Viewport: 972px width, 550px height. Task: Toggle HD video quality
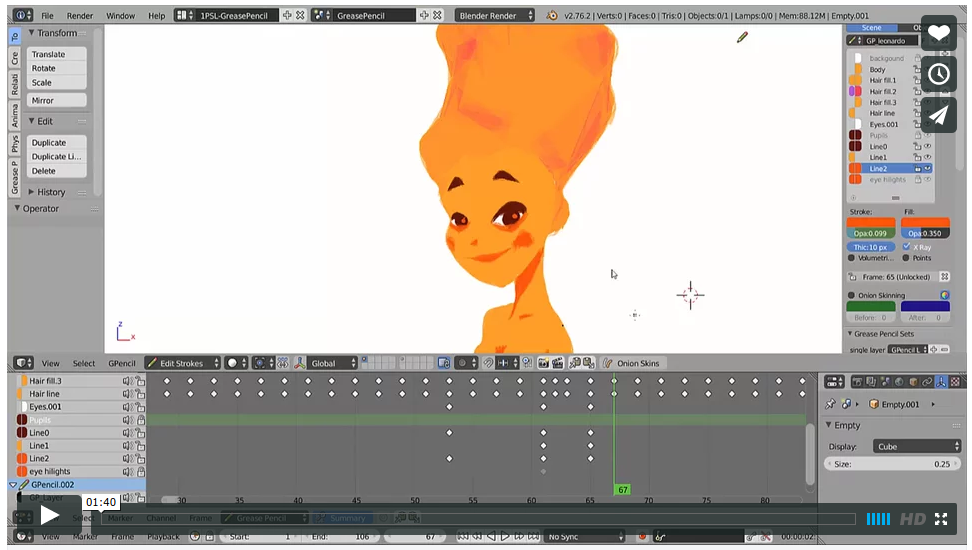click(912, 519)
